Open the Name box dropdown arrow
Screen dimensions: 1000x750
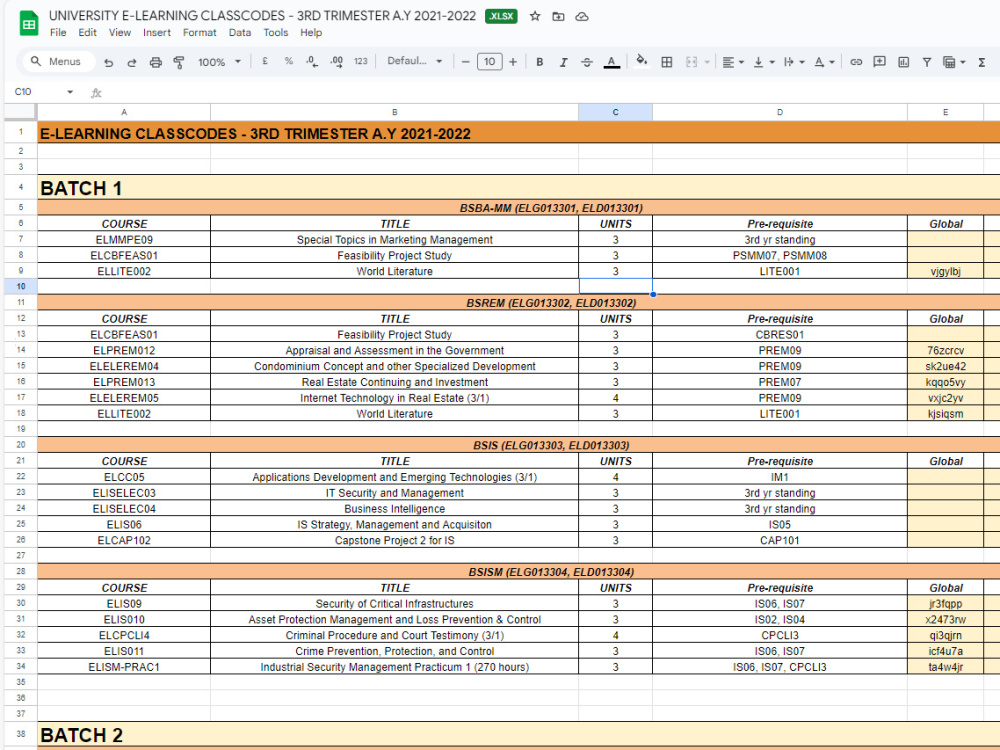[x=70, y=92]
